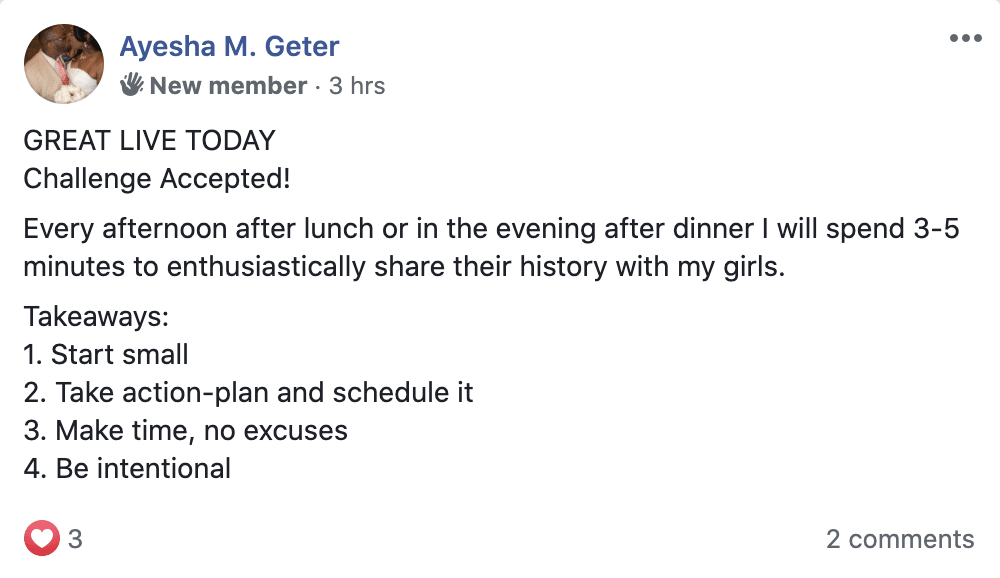Click the Takeaways: label
The width and height of the screenshot is (1000, 578).
[96, 316]
